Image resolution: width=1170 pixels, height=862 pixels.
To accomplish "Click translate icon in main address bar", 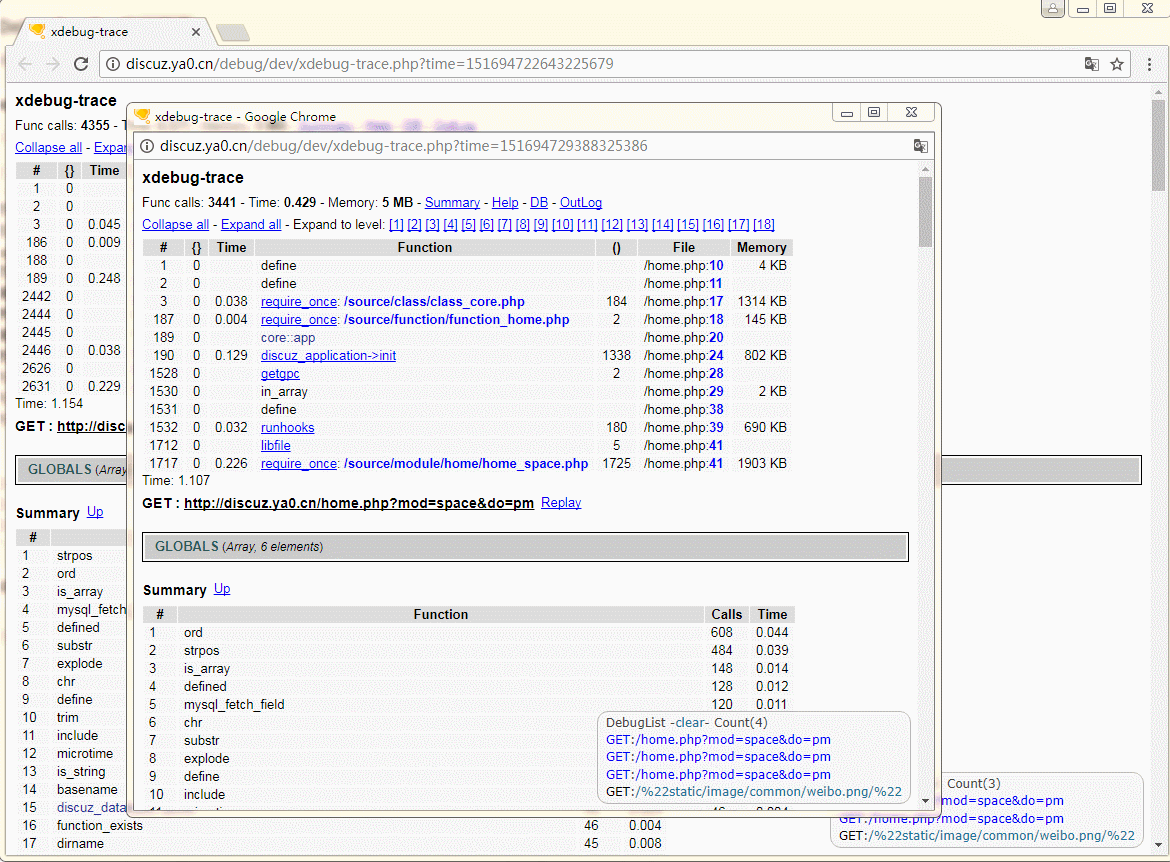I will point(1092,64).
